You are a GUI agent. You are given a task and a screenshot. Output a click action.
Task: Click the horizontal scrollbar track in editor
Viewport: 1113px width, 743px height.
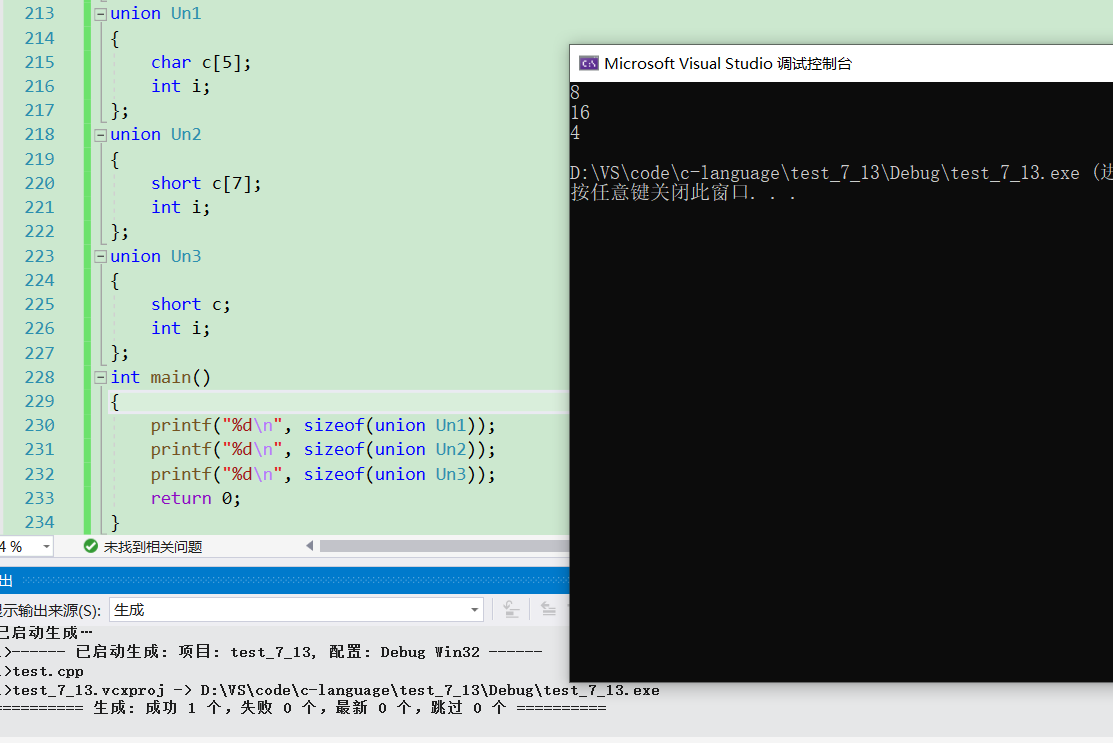[x=444, y=546]
